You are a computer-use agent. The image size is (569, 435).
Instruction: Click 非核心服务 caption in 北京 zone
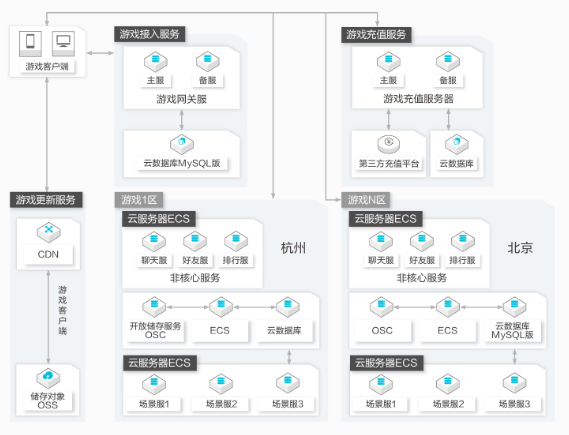coord(422,278)
